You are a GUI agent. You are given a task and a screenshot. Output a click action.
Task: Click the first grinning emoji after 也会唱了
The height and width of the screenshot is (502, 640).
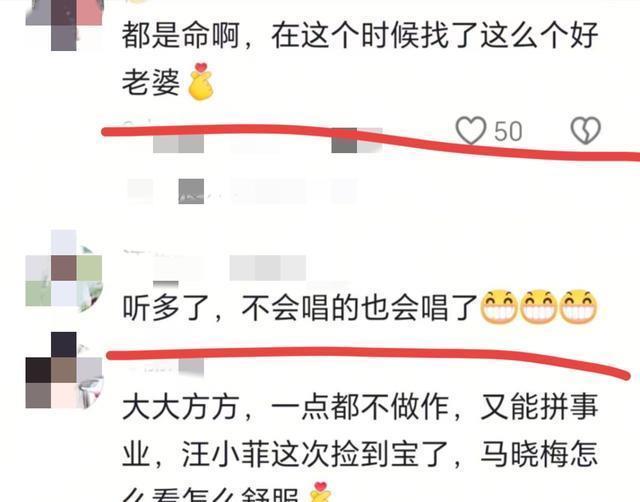point(499,307)
